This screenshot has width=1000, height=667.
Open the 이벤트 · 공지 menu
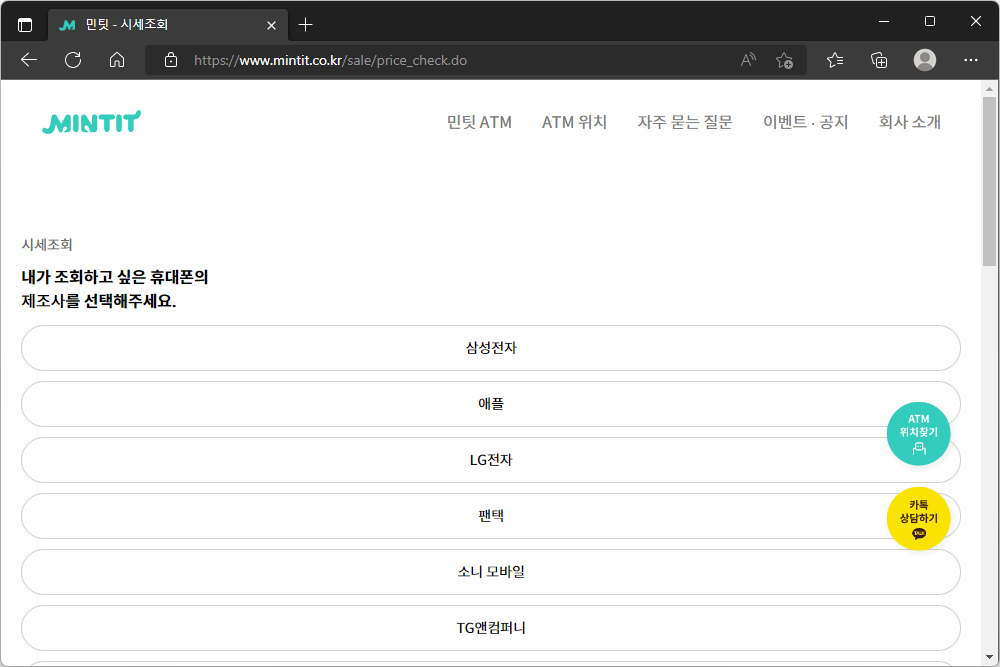[805, 122]
